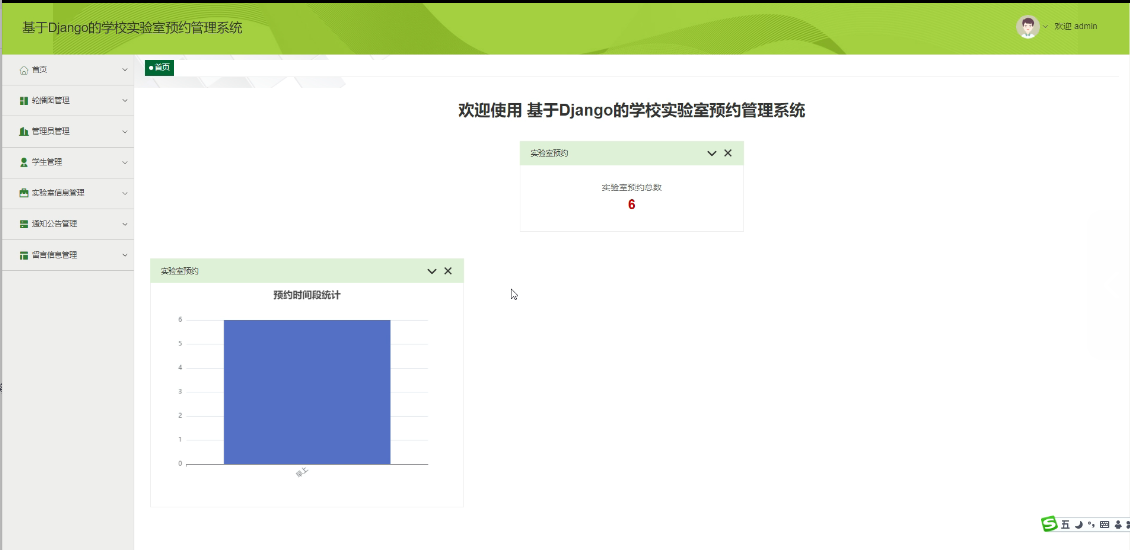
Task: Expand the 实验室信息管理 chevron
Action: tap(125, 193)
